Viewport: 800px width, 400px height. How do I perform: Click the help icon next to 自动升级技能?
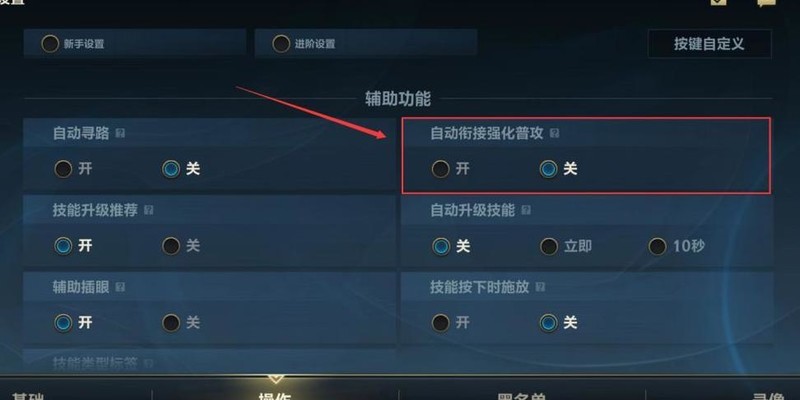526,210
